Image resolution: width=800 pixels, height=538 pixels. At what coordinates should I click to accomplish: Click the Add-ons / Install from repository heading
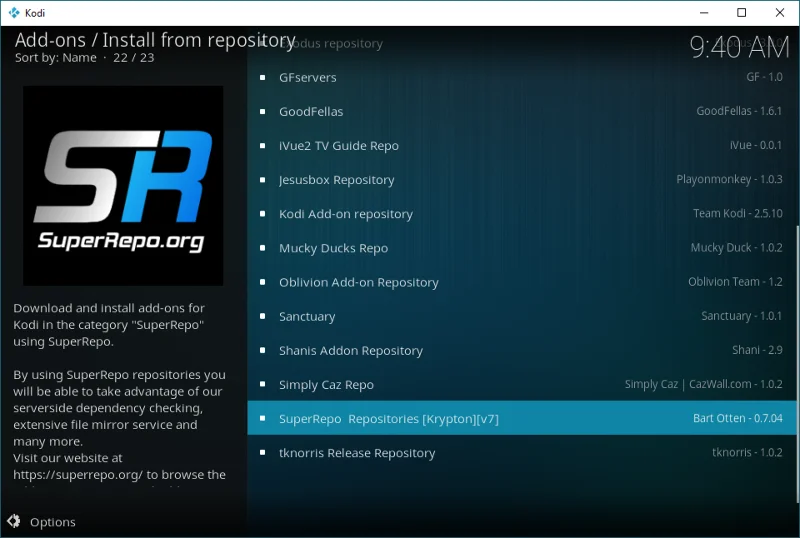(155, 40)
